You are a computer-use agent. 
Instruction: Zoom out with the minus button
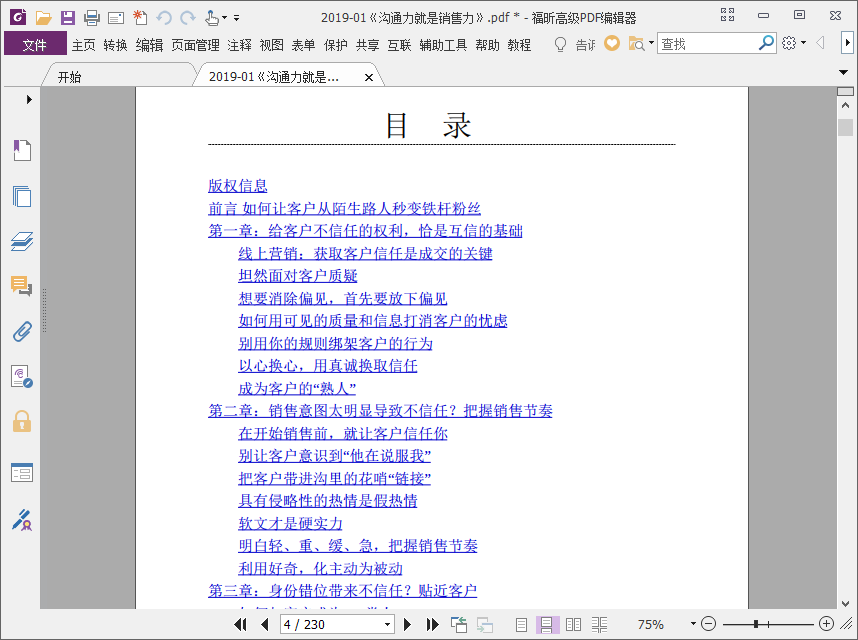click(x=709, y=624)
